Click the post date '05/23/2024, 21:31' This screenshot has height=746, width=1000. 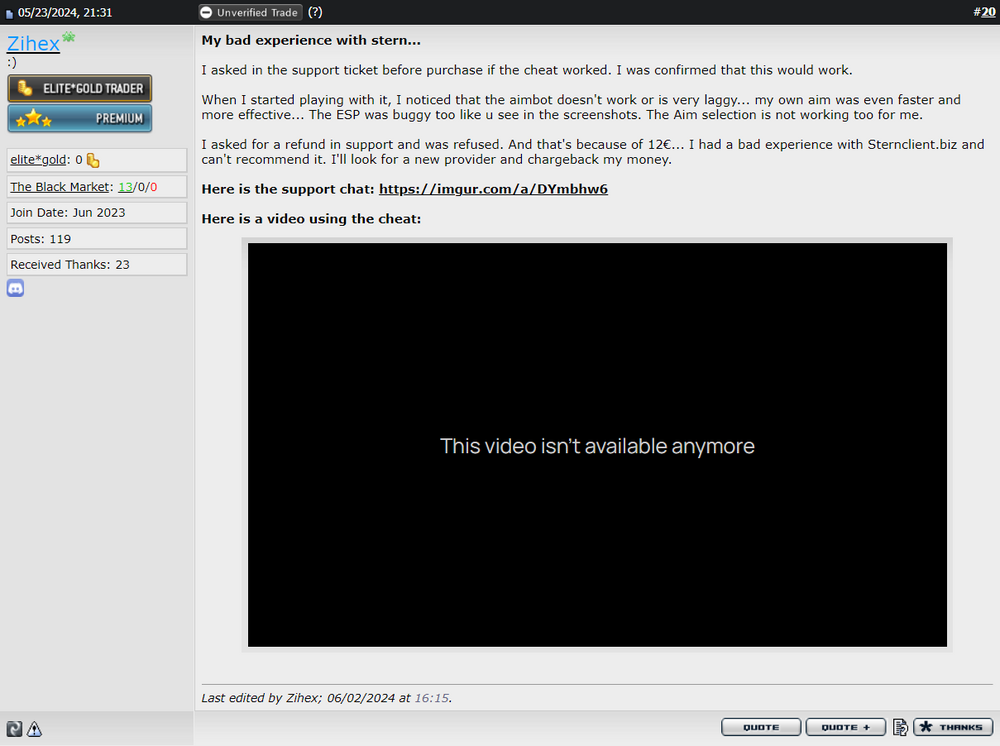65,13
